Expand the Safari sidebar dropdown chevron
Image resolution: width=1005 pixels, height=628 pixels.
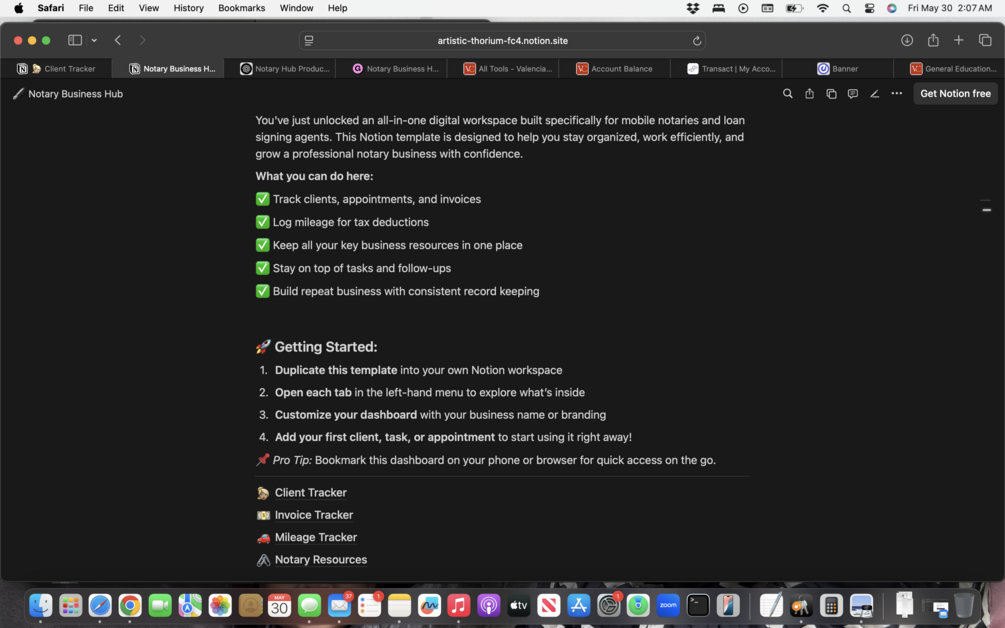pyautogui.click(x=94, y=40)
